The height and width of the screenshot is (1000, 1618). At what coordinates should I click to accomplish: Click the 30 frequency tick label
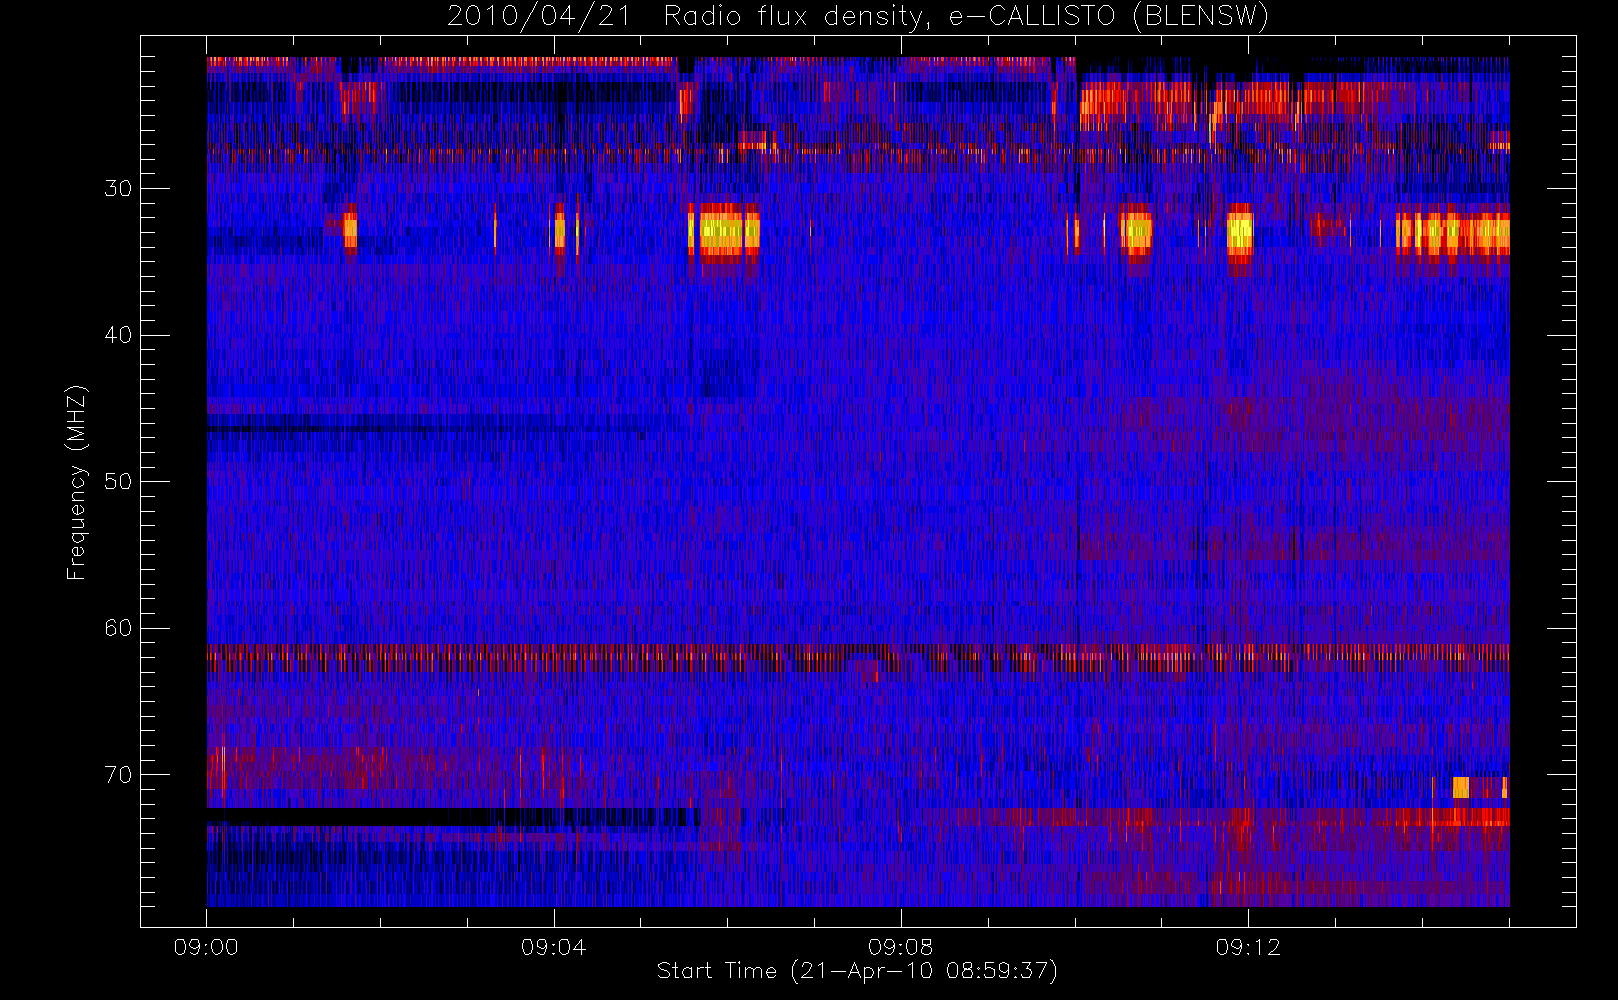click(118, 188)
